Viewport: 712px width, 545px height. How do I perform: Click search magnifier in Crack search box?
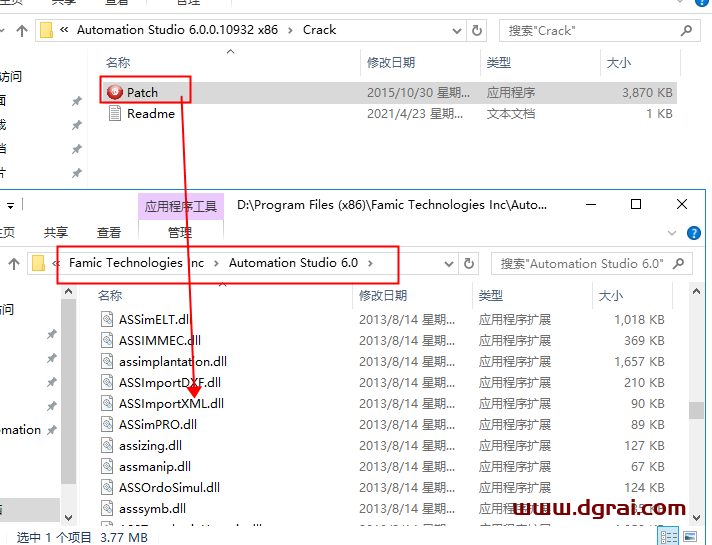tap(686, 30)
